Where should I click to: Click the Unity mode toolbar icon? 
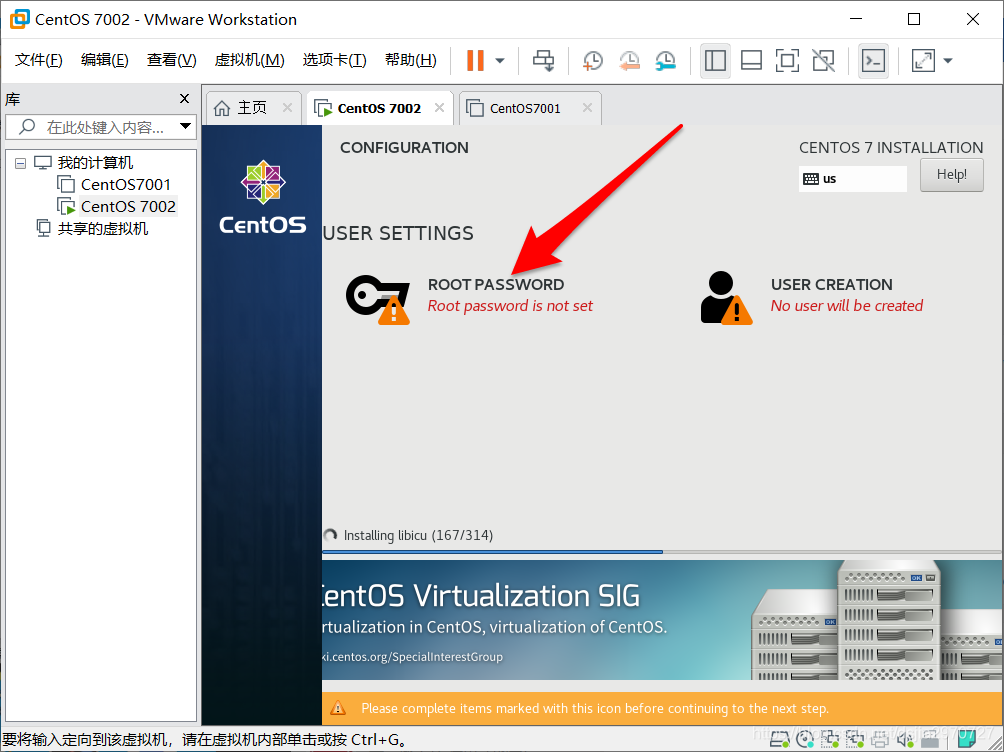click(823, 61)
